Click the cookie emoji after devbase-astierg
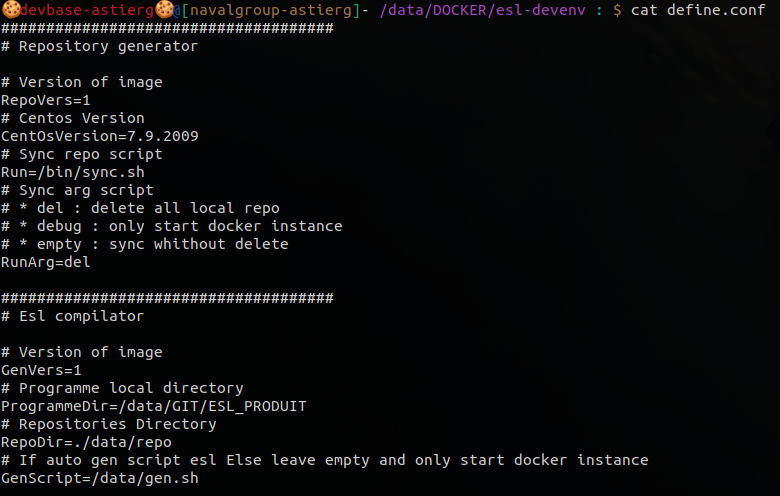The width and height of the screenshot is (780, 496). (165, 10)
